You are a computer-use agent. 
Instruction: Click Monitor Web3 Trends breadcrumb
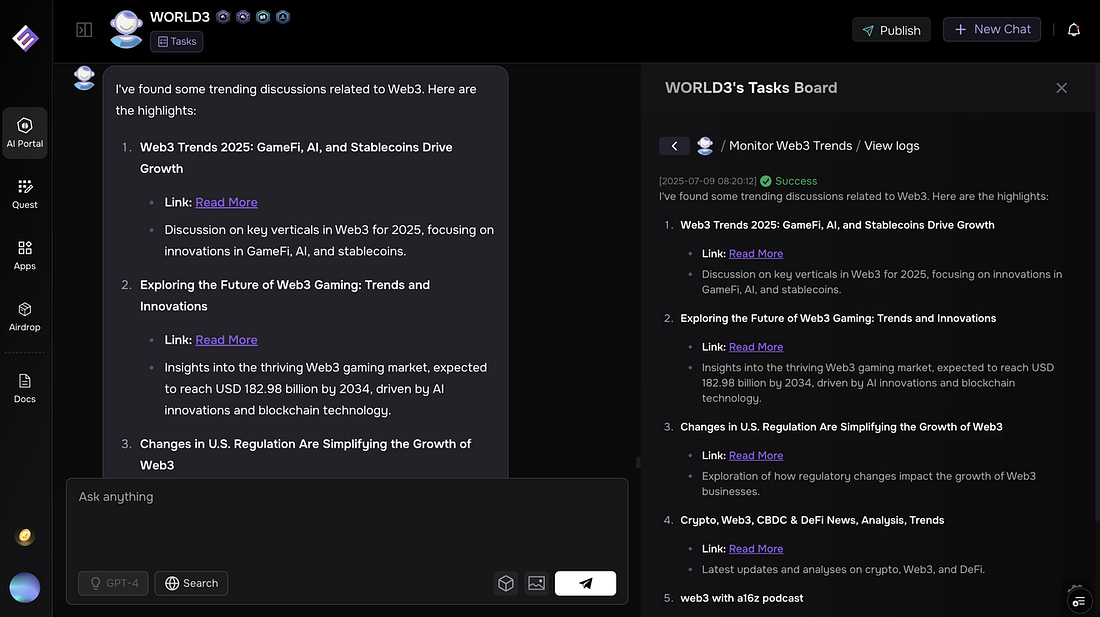point(790,146)
